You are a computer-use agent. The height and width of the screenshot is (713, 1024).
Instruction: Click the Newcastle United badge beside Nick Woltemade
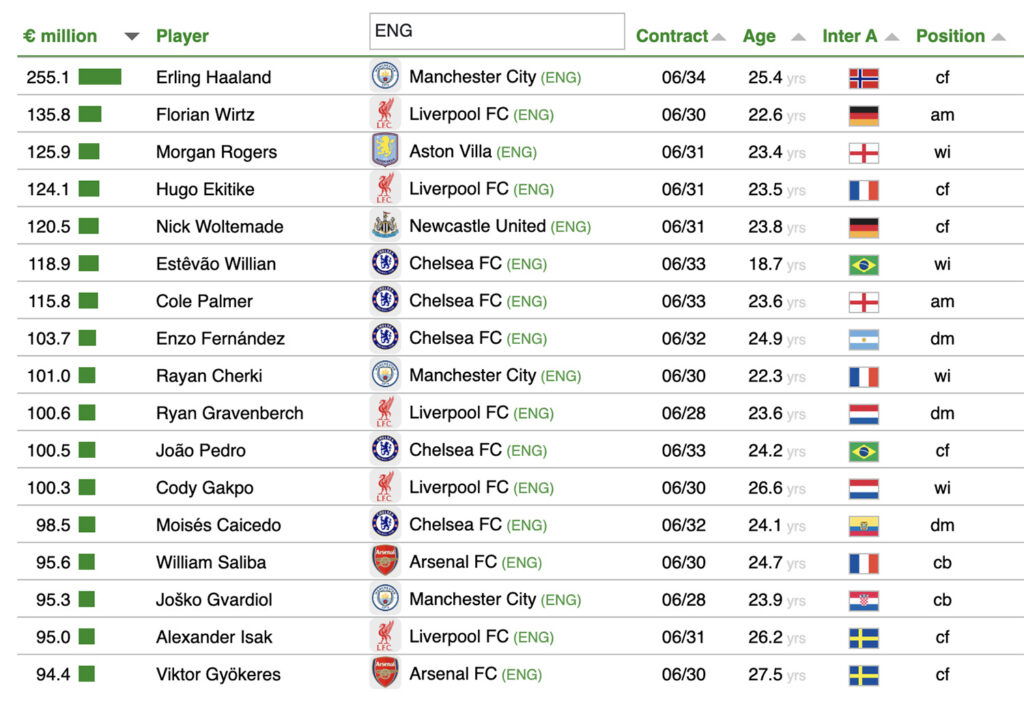(384, 226)
